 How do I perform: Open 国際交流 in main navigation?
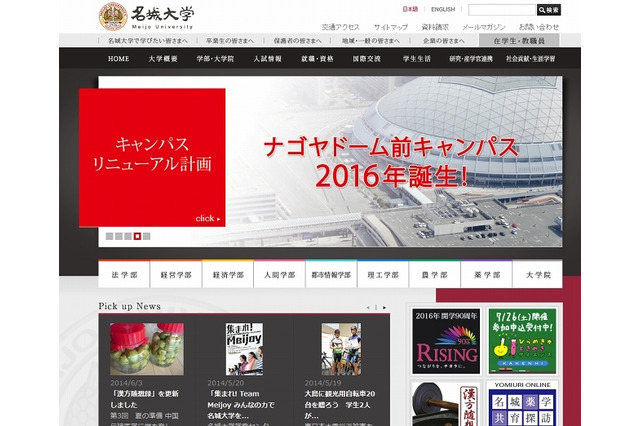[x=367, y=59]
